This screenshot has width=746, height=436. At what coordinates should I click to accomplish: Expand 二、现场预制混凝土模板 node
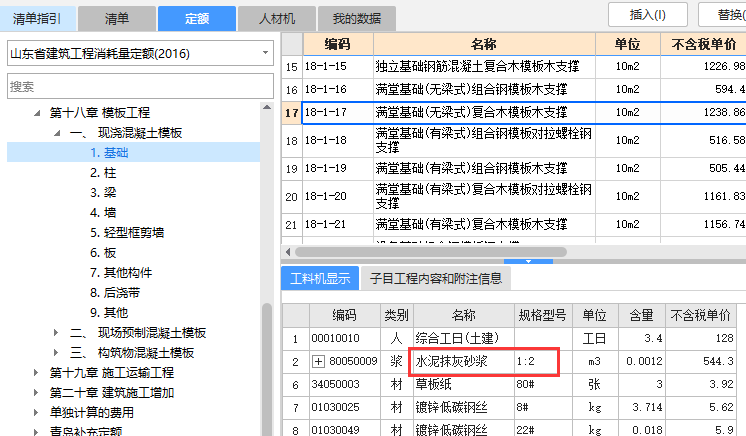56,333
